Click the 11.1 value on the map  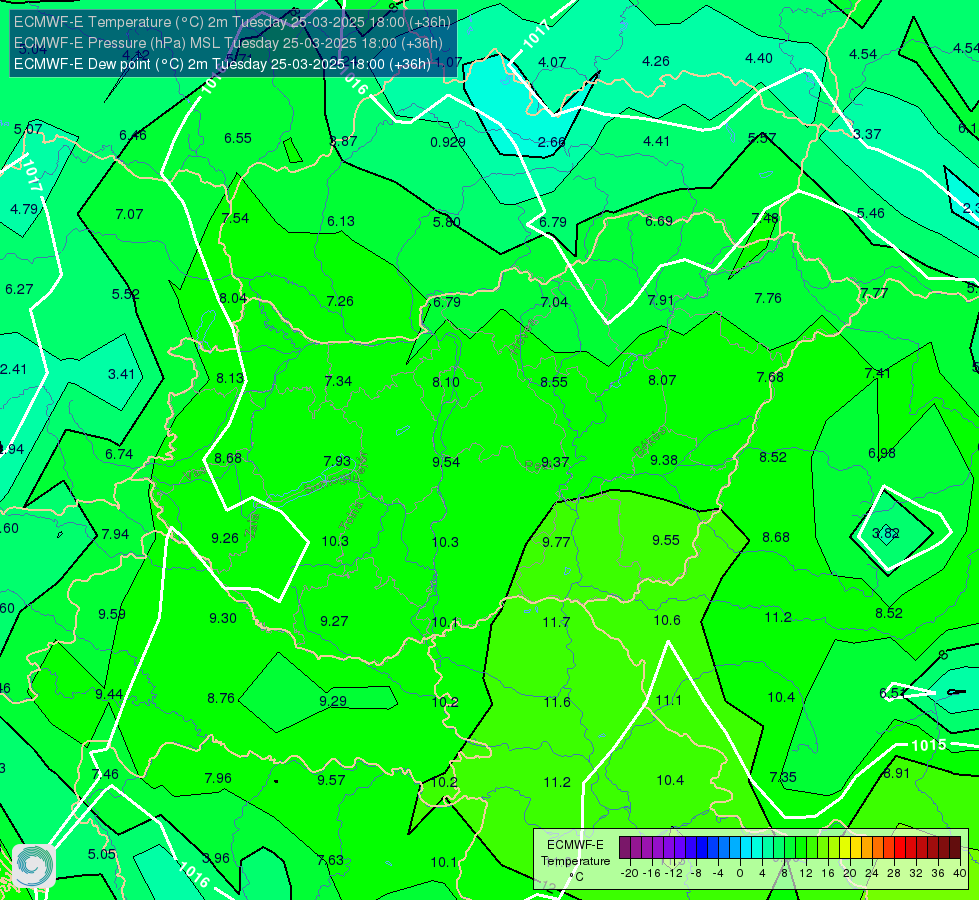(x=668, y=700)
